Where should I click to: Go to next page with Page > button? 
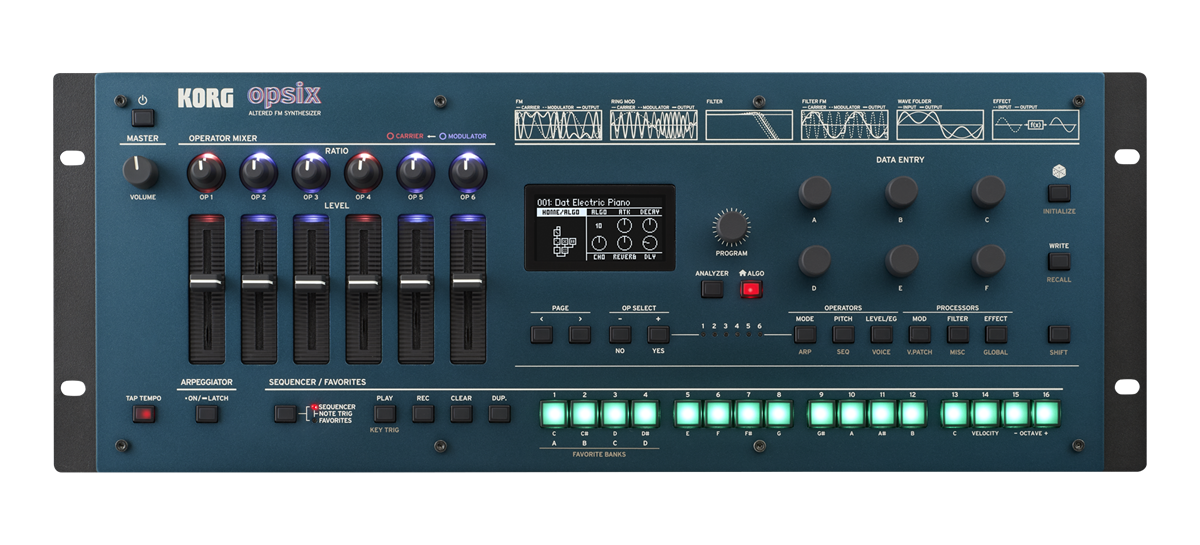point(579,334)
